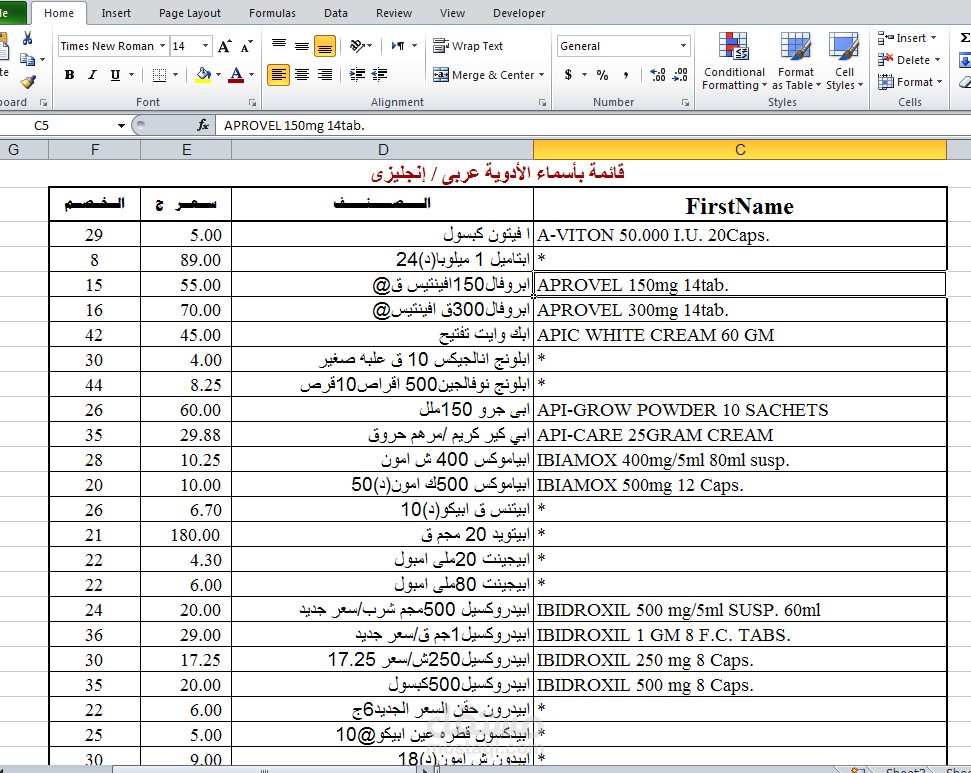Open font size 14 dropdown
The height and width of the screenshot is (773, 971).
[205, 46]
